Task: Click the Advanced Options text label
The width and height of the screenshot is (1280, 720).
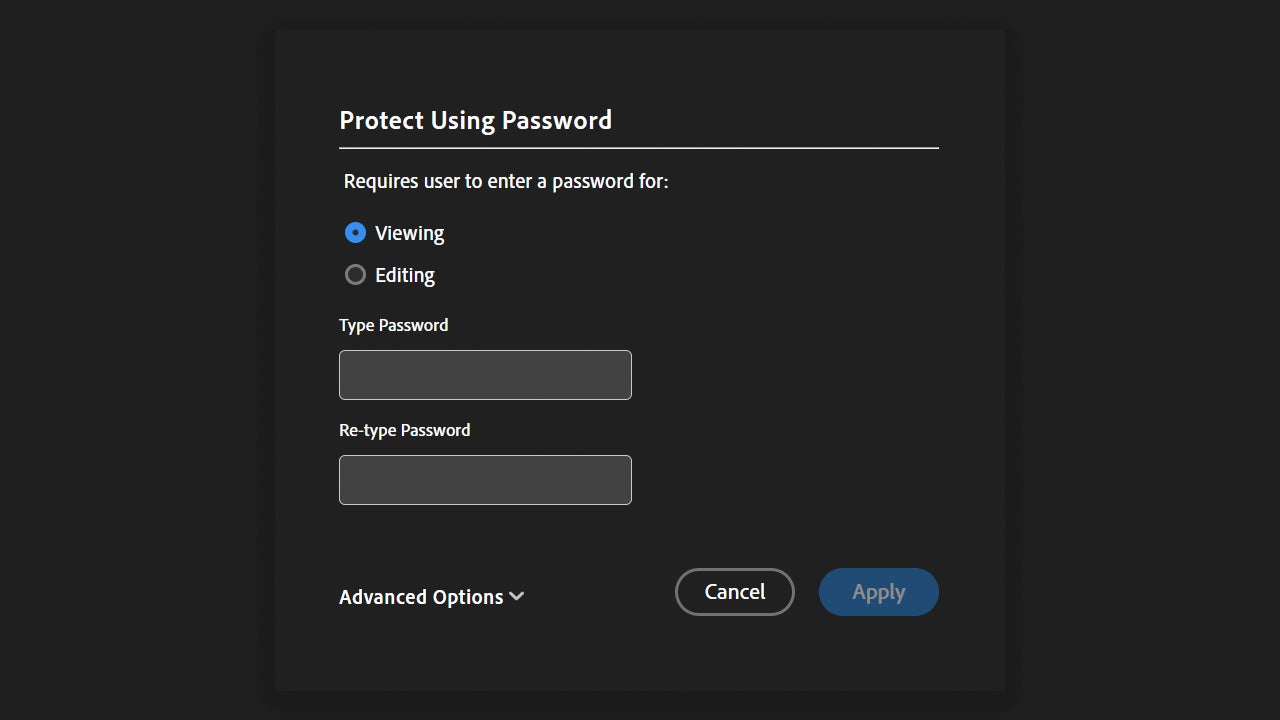Action: pyautogui.click(x=421, y=597)
